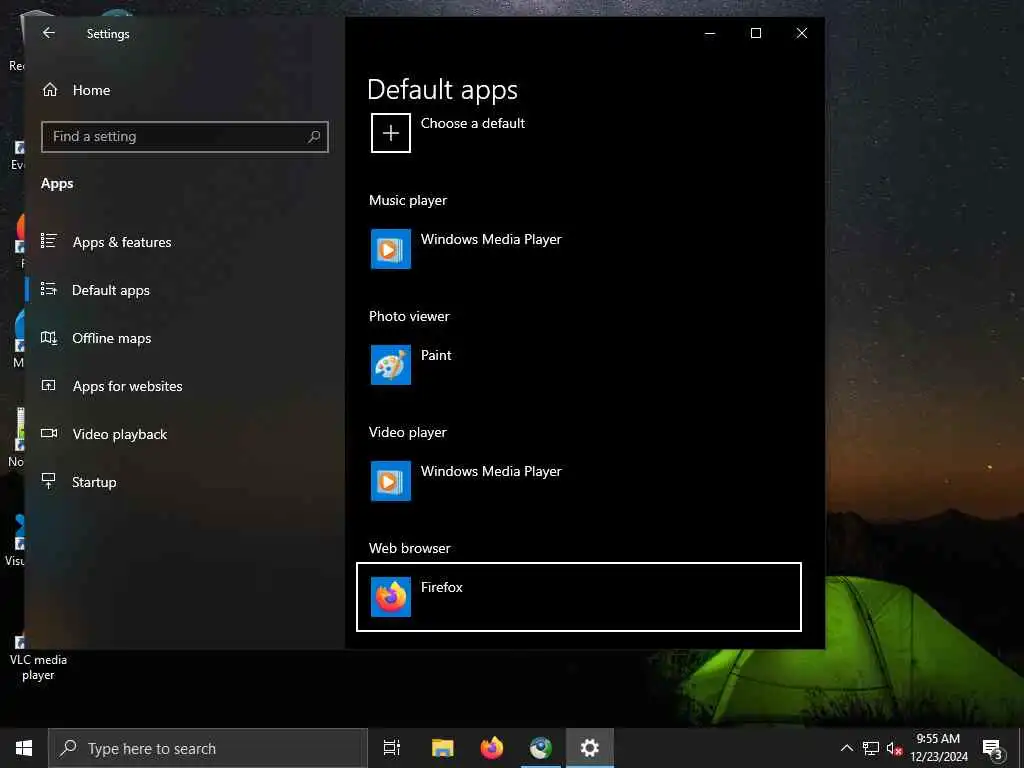The width and height of the screenshot is (1024, 768).
Task: Open Apps for websites settings
Action: coord(127,387)
